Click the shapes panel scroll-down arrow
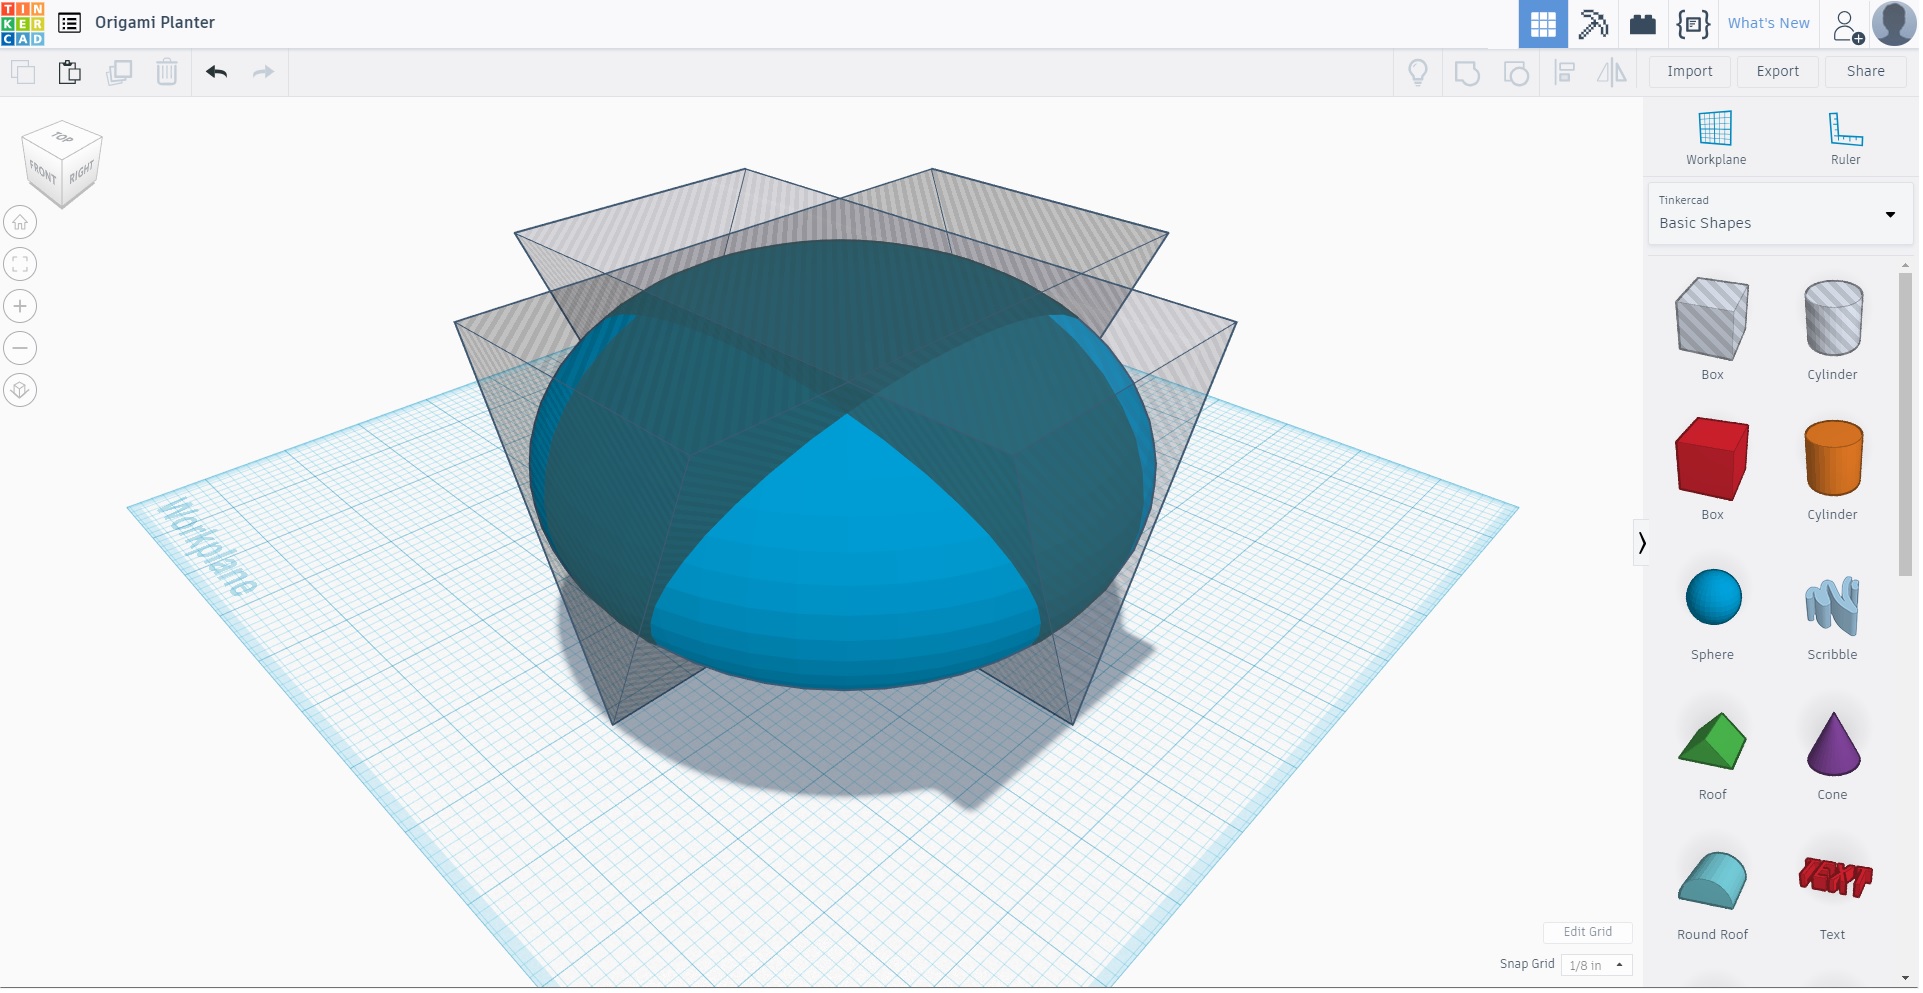Image resolution: width=1923 pixels, height=993 pixels. click(1905, 978)
